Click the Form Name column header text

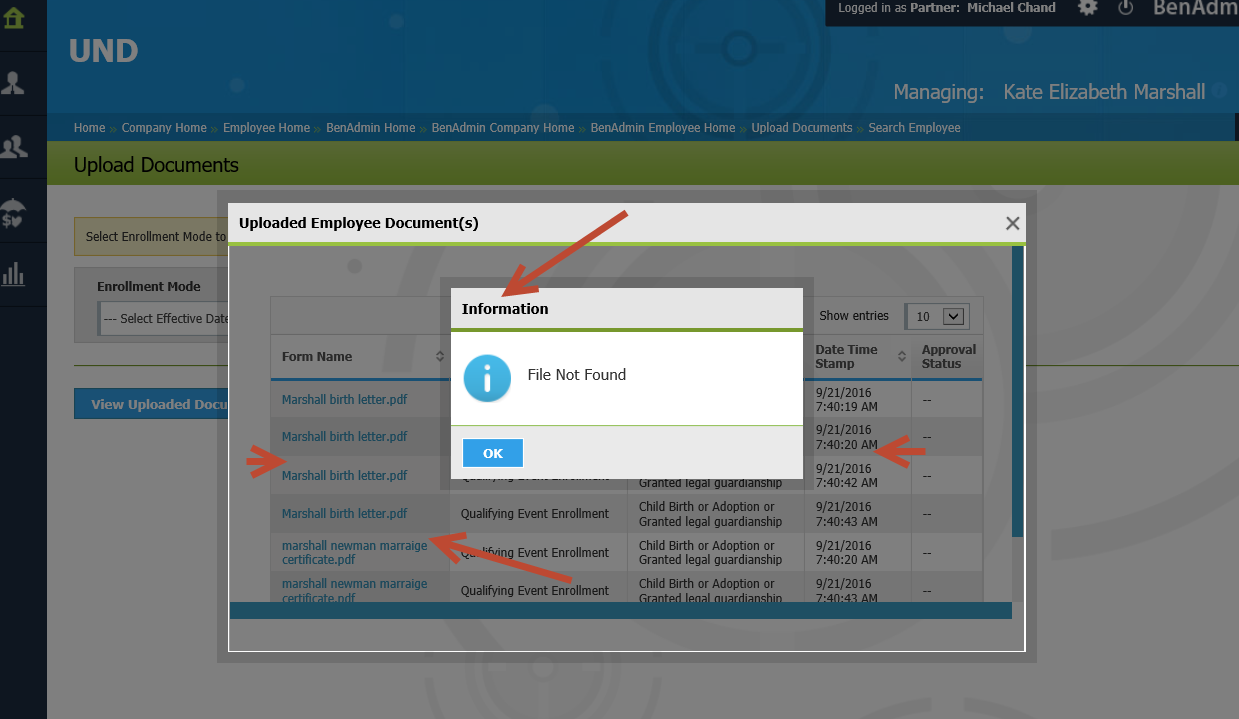click(317, 357)
